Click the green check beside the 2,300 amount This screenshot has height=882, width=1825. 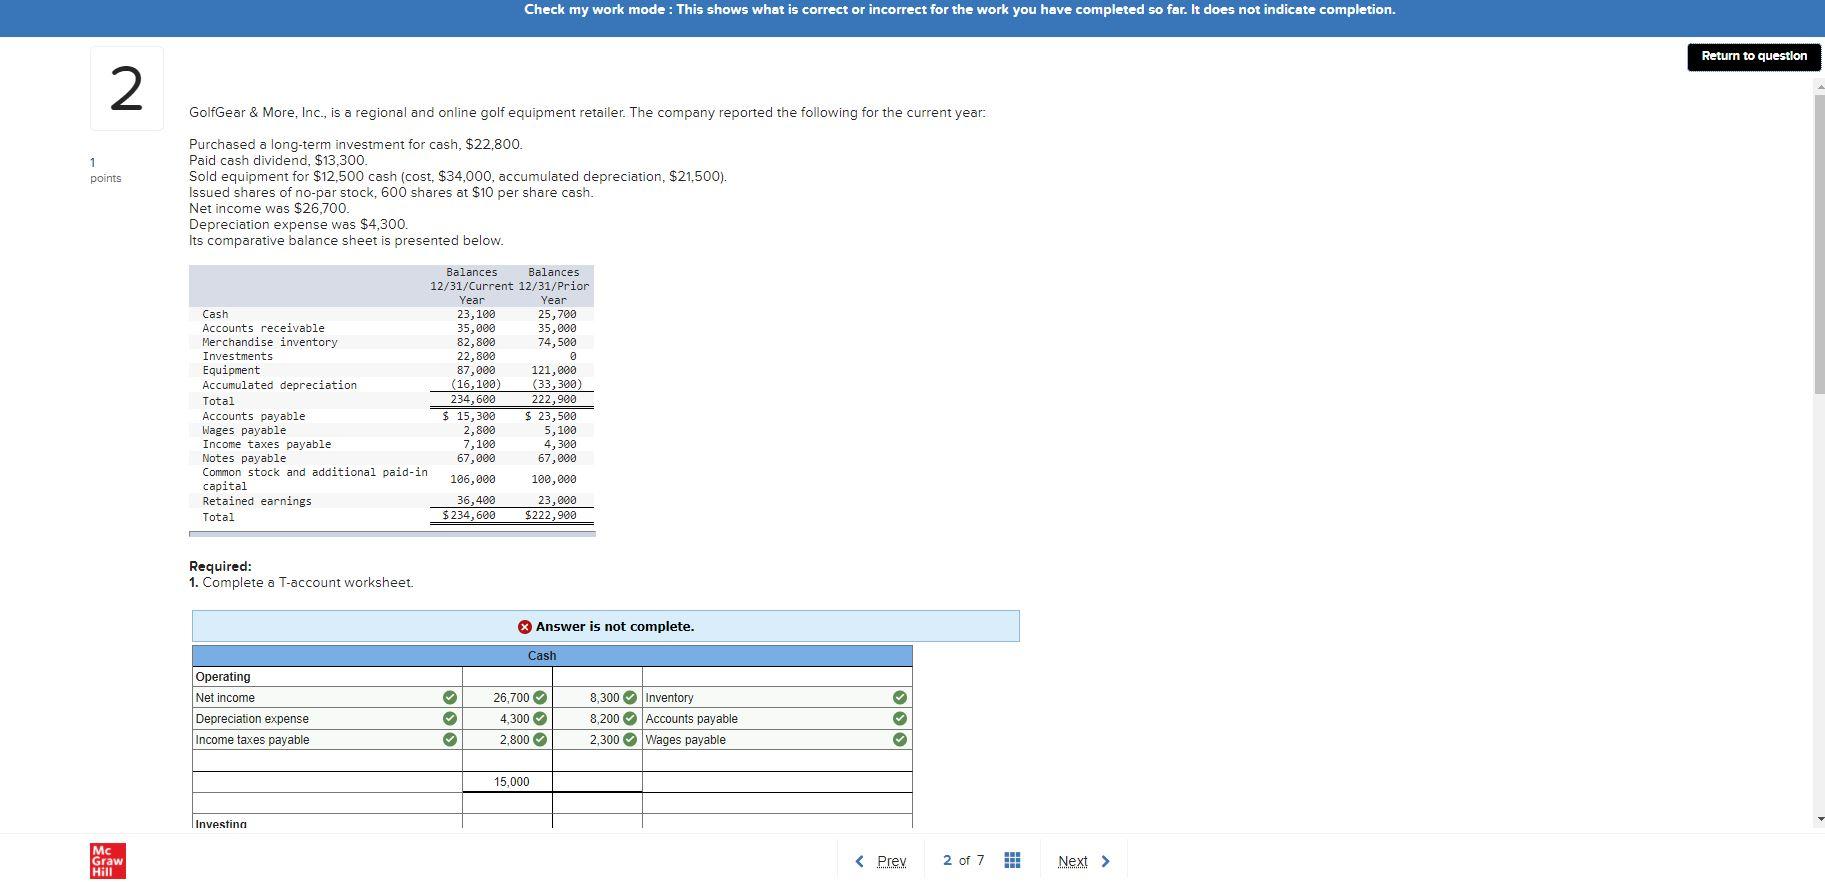coord(630,740)
